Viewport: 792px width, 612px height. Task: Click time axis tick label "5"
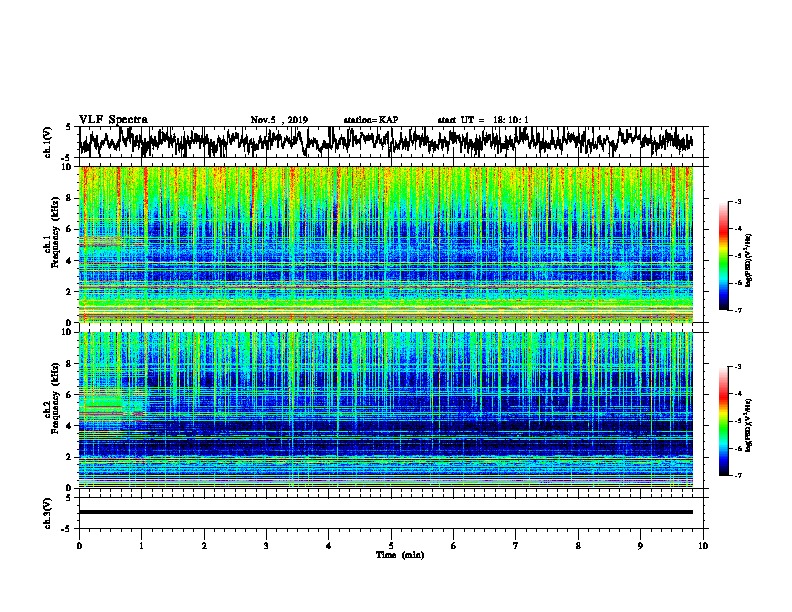pyautogui.click(x=391, y=546)
